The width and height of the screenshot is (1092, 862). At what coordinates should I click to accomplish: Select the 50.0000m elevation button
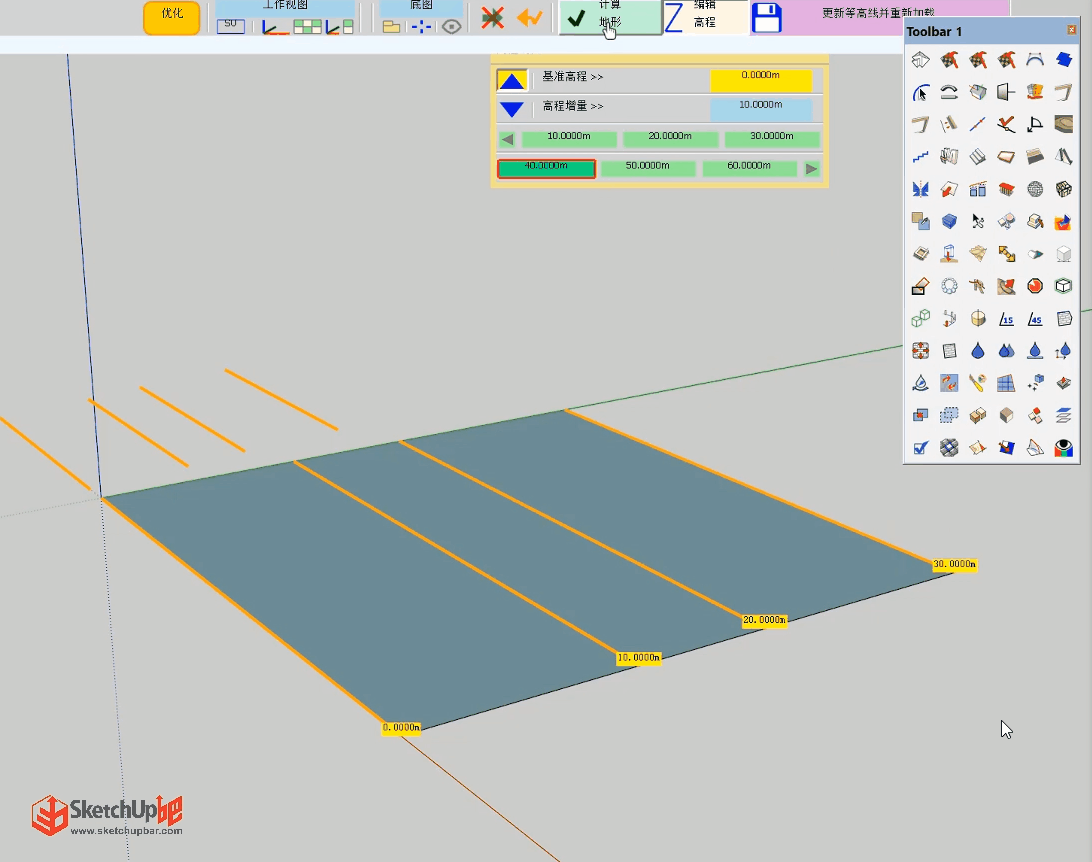click(647, 168)
